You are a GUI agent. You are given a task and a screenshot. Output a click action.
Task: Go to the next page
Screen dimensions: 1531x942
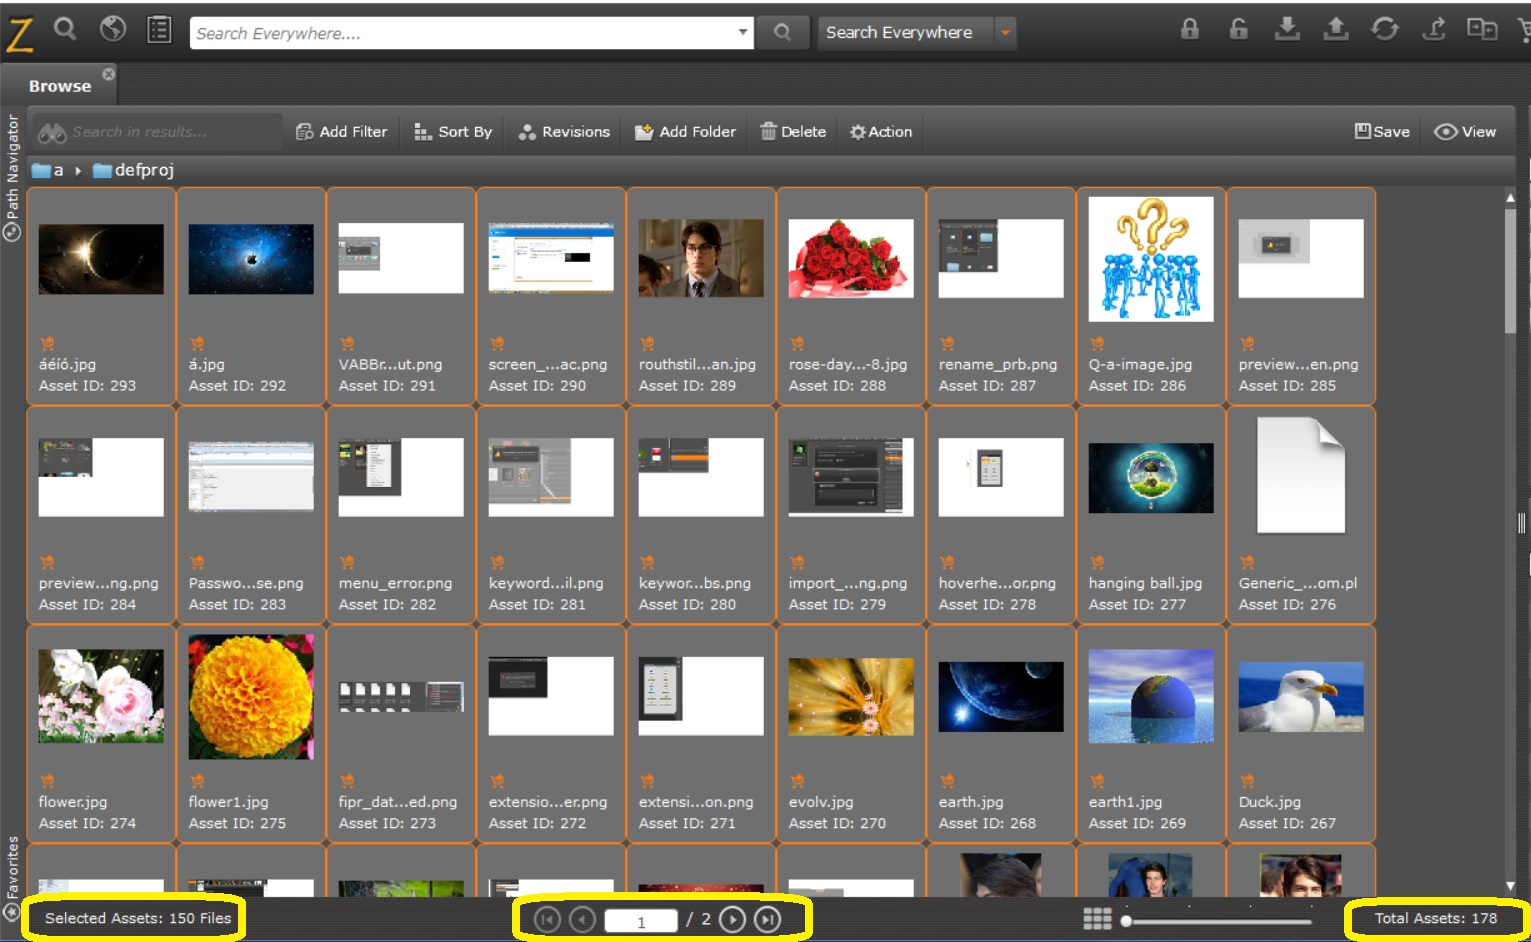pyautogui.click(x=732, y=919)
